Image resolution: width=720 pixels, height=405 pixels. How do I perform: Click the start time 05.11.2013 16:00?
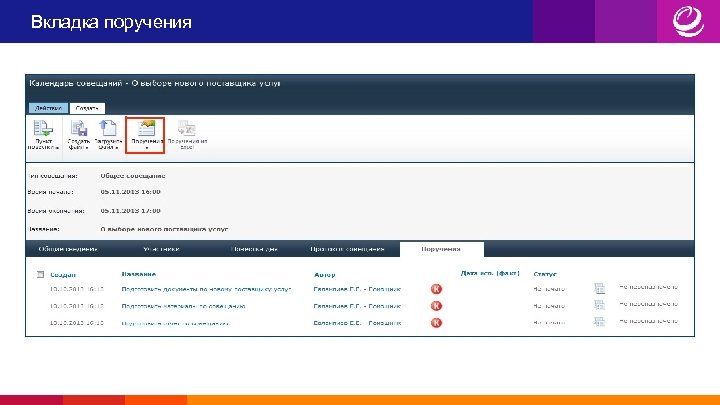pyautogui.click(x=130, y=192)
